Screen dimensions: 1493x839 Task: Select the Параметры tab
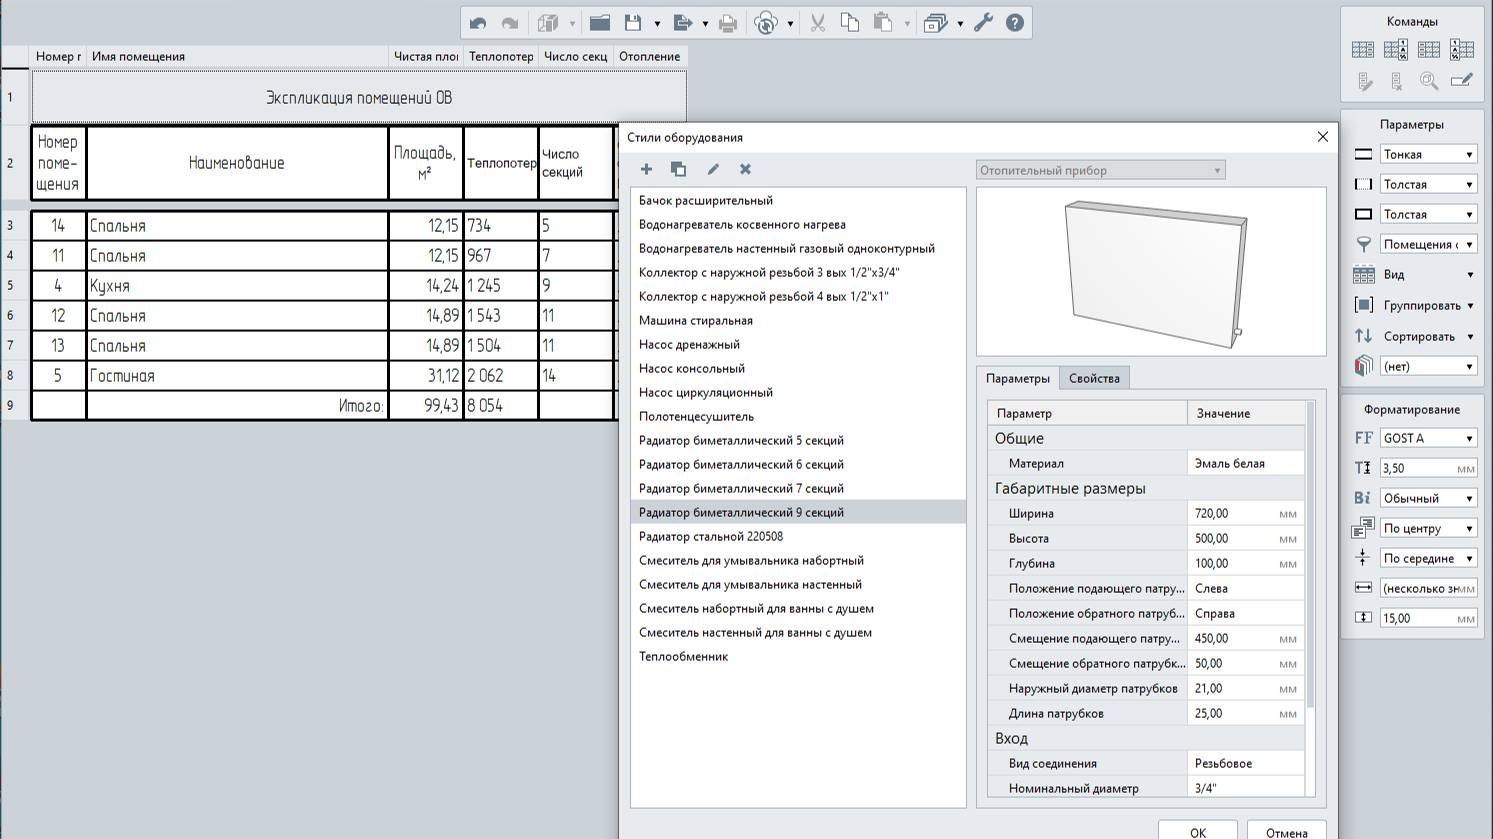tap(1017, 378)
